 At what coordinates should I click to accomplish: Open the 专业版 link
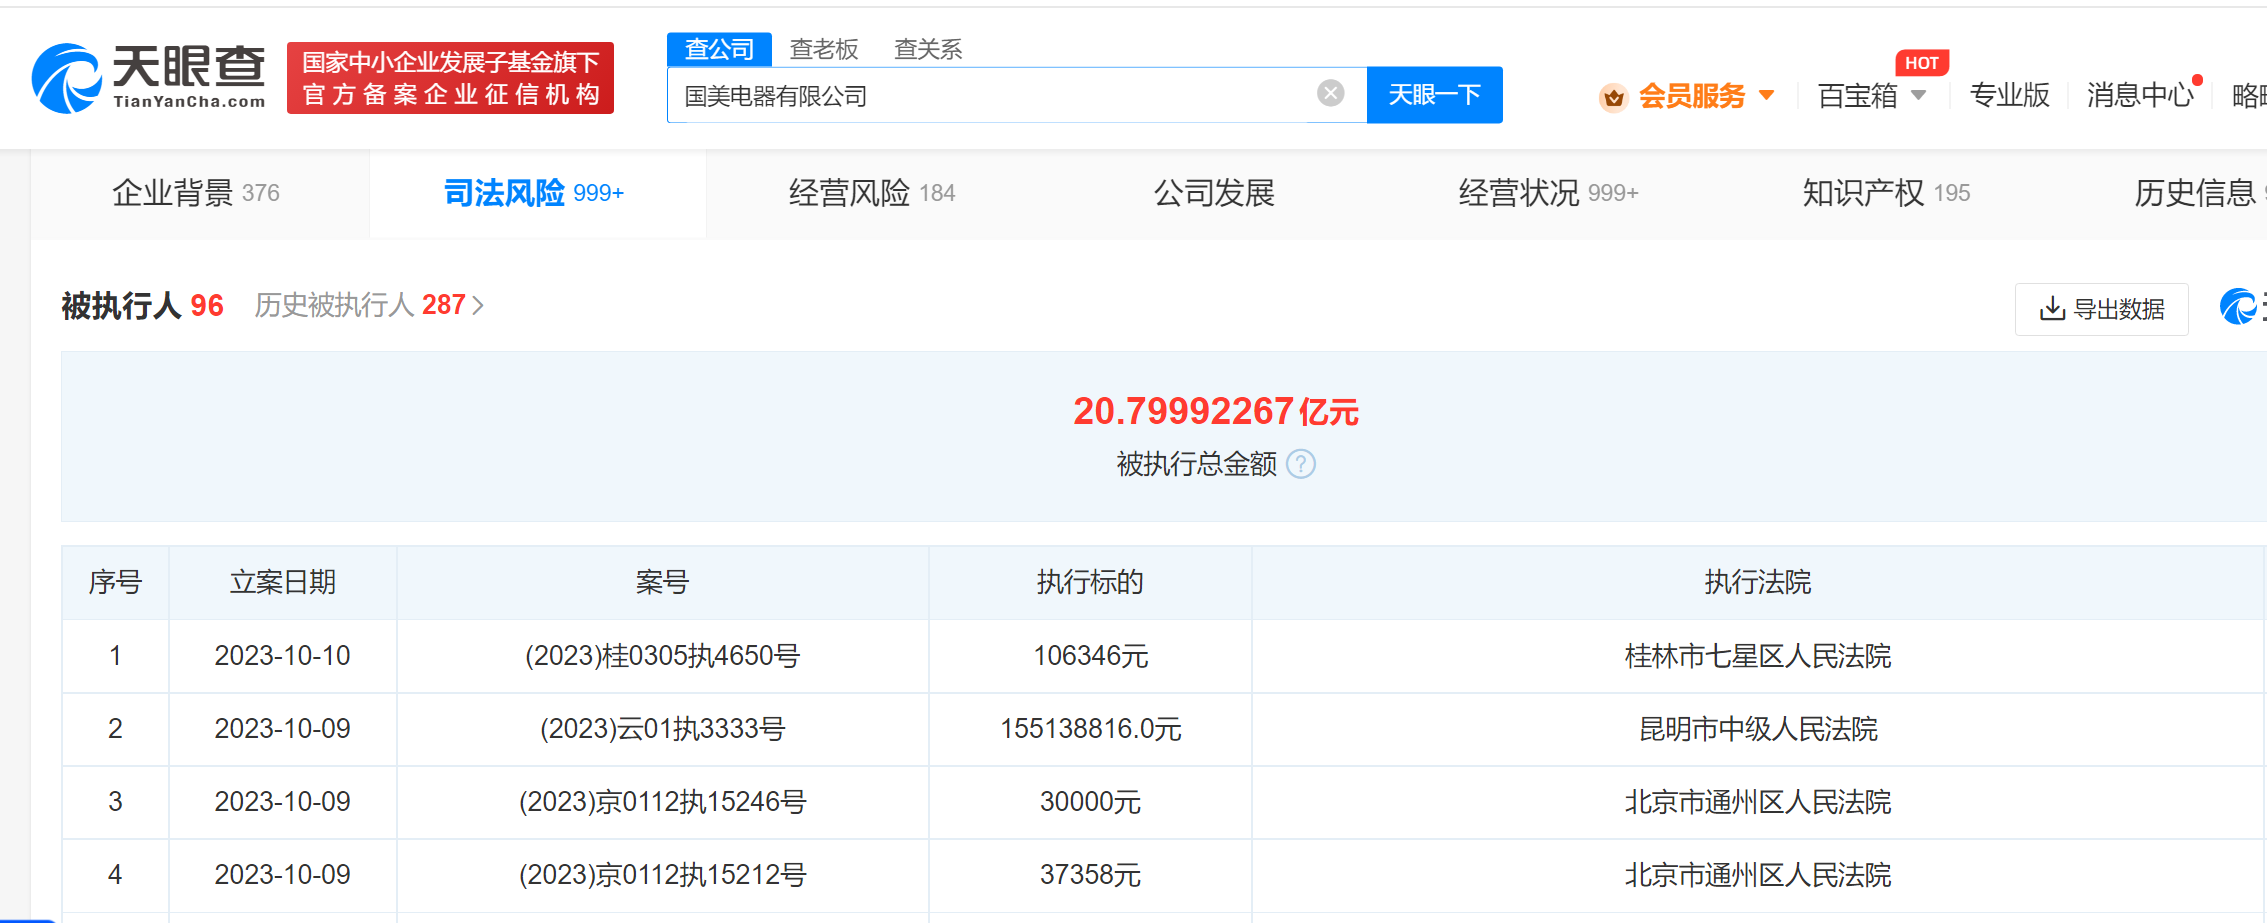pos(2009,95)
